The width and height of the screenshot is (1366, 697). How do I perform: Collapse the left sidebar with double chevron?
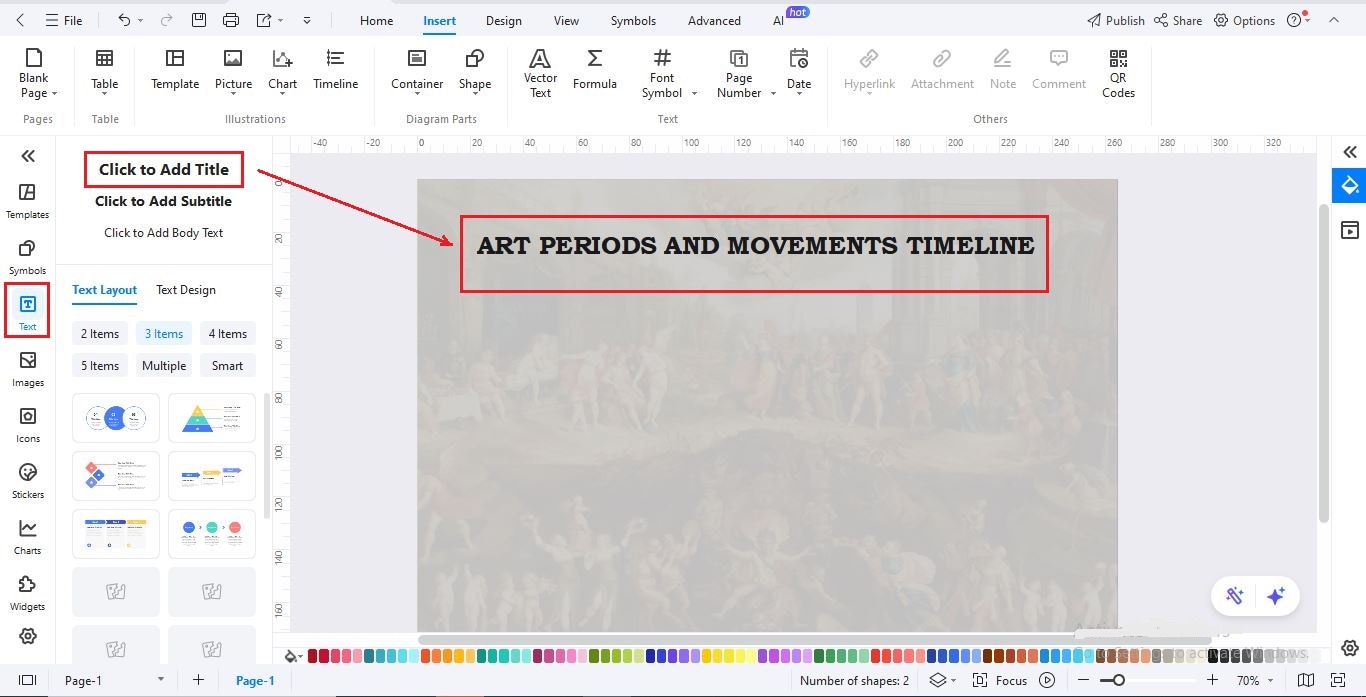(x=28, y=155)
